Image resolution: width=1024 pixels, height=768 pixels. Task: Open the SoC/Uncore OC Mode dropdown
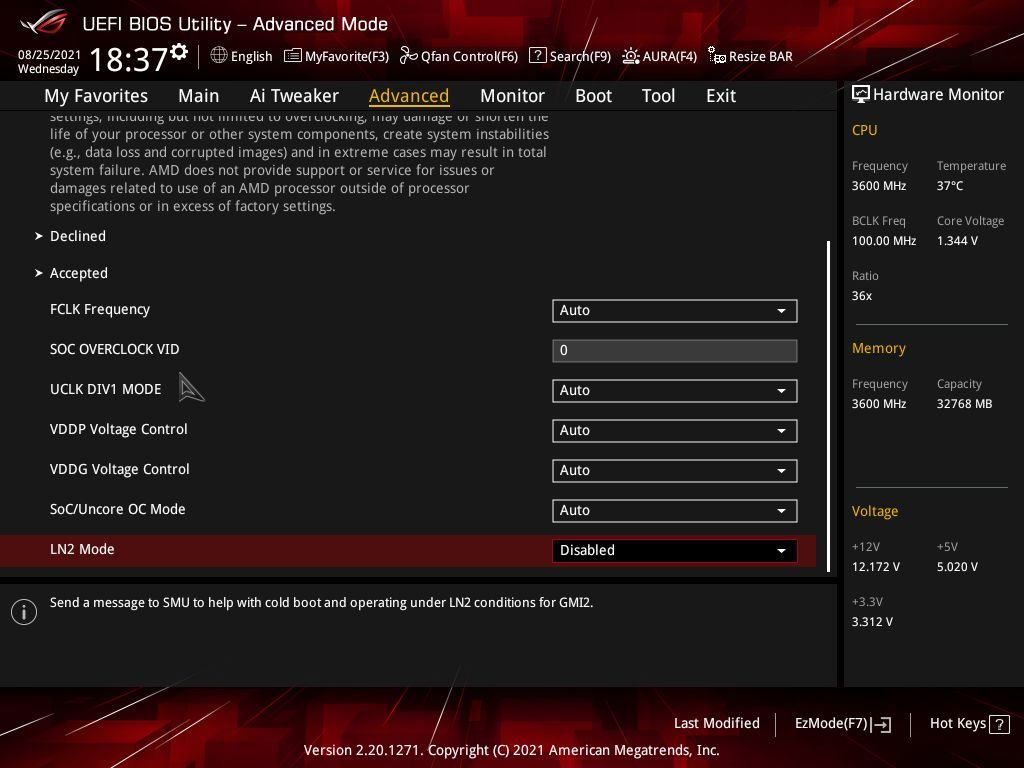pos(675,511)
